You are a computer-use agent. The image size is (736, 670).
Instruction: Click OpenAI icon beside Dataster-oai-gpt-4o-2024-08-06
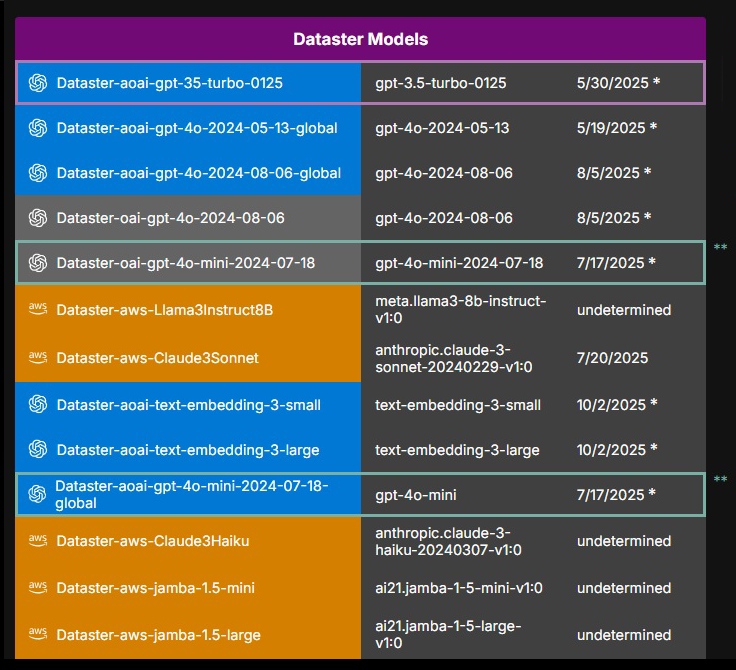38,218
